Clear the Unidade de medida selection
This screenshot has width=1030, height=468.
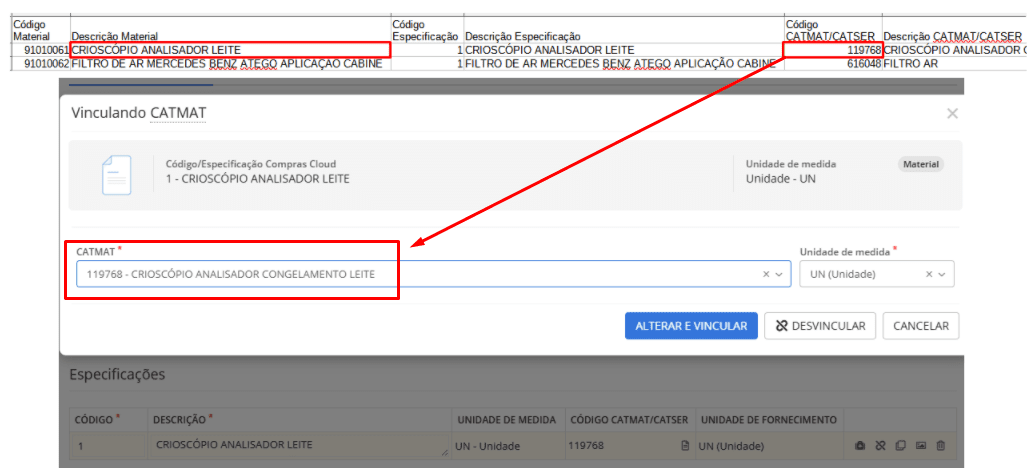point(929,275)
